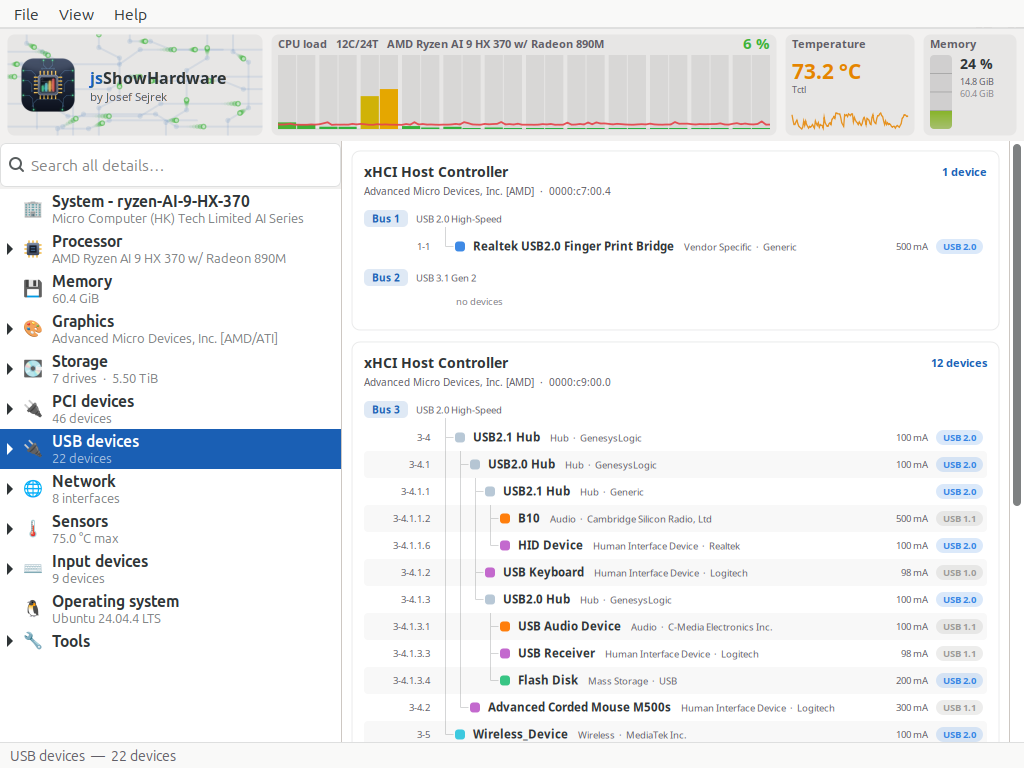
Task: Click the Network globe icon
Action: [33, 488]
